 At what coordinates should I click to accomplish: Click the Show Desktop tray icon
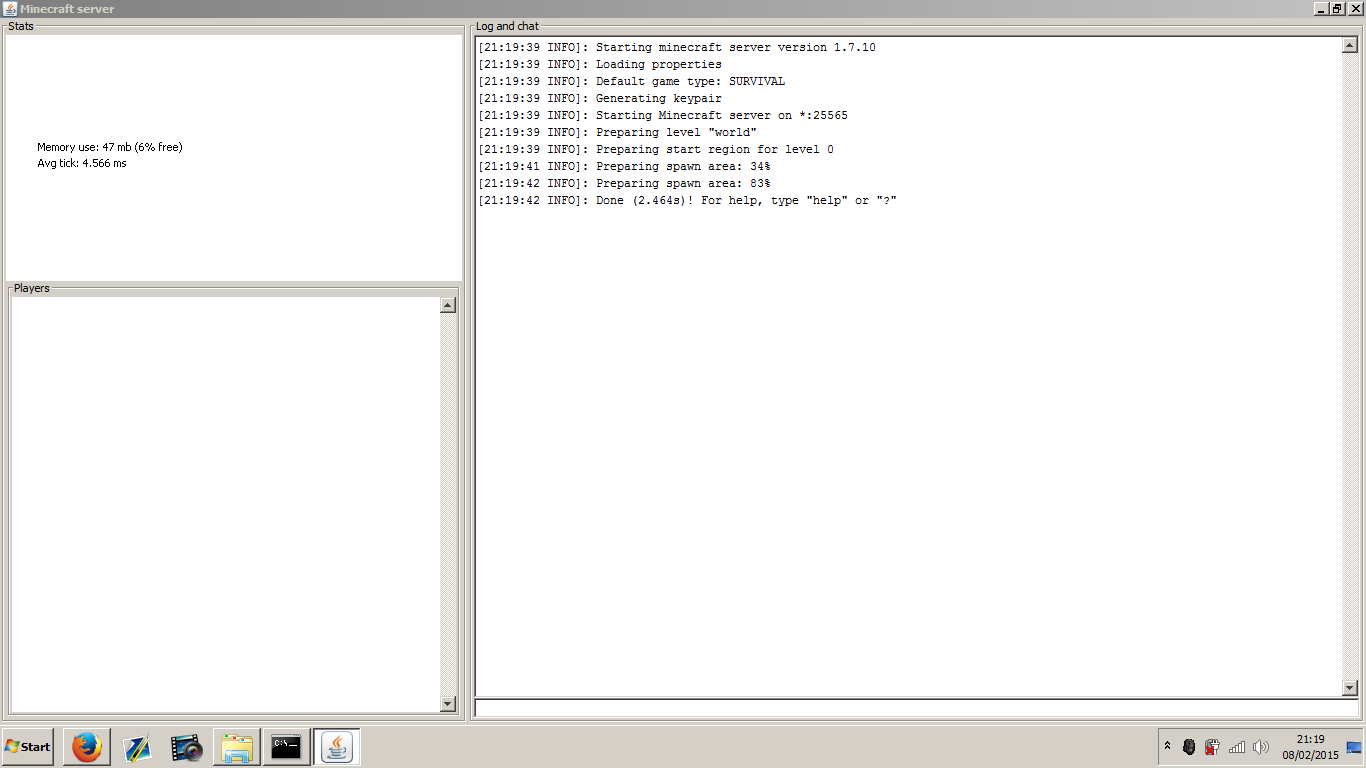(x=1355, y=747)
